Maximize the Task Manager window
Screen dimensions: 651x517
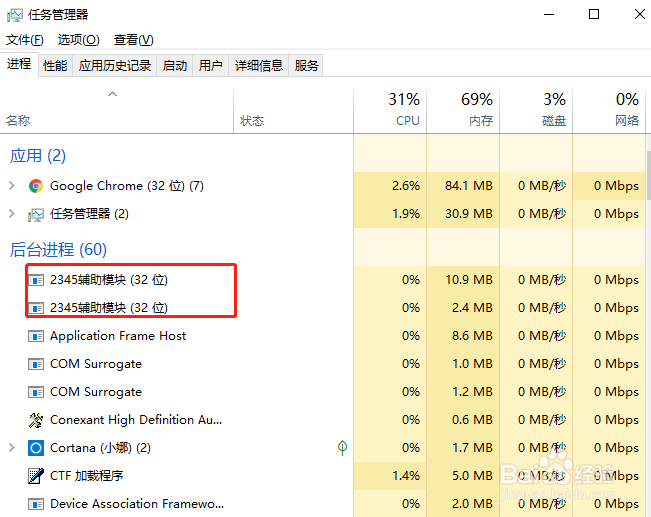(594, 15)
